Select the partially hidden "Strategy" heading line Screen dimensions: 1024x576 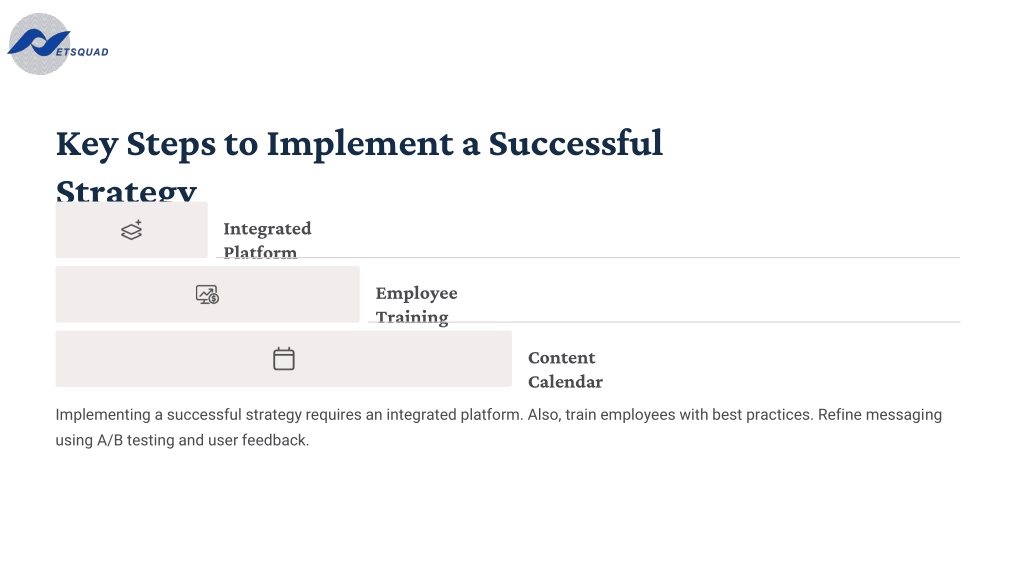(x=126, y=190)
